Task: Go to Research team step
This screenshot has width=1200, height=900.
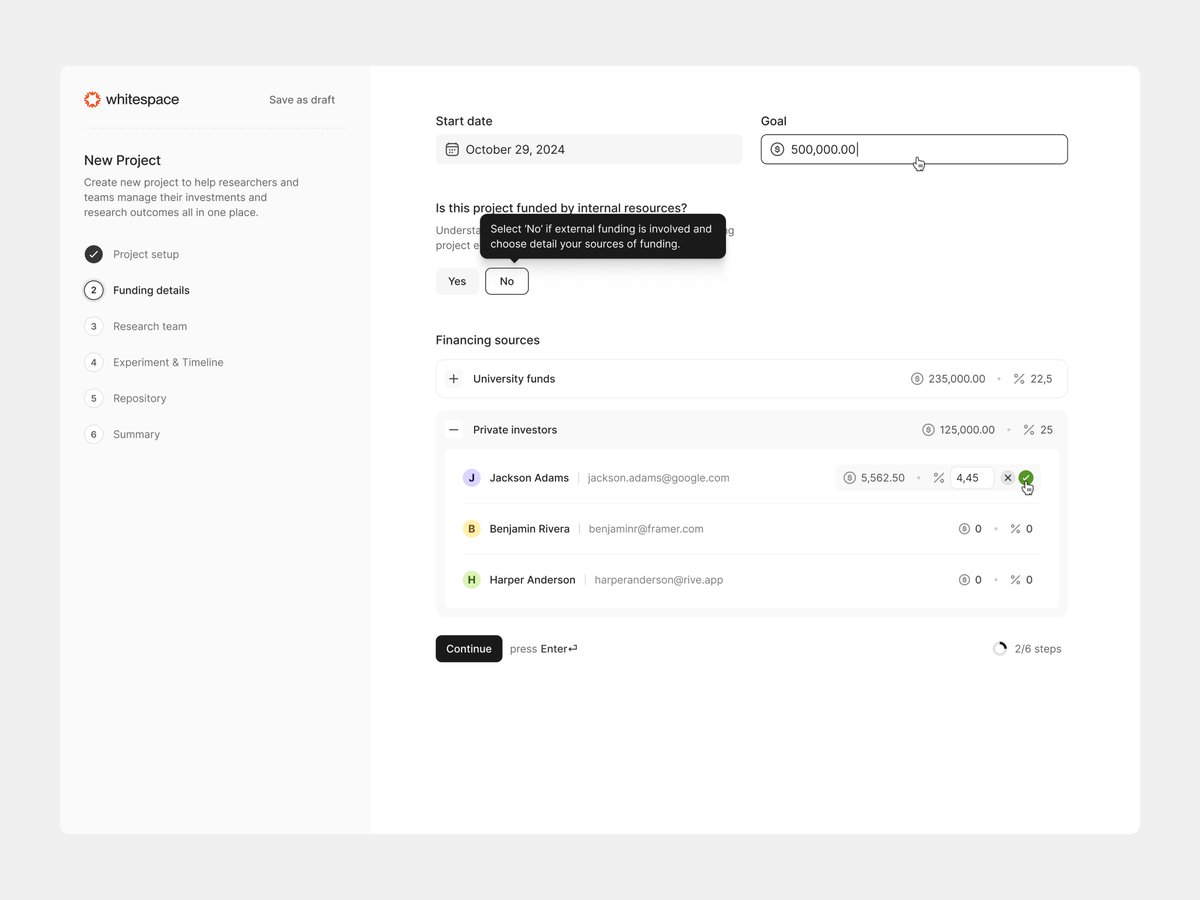Action: pos(149,326)
